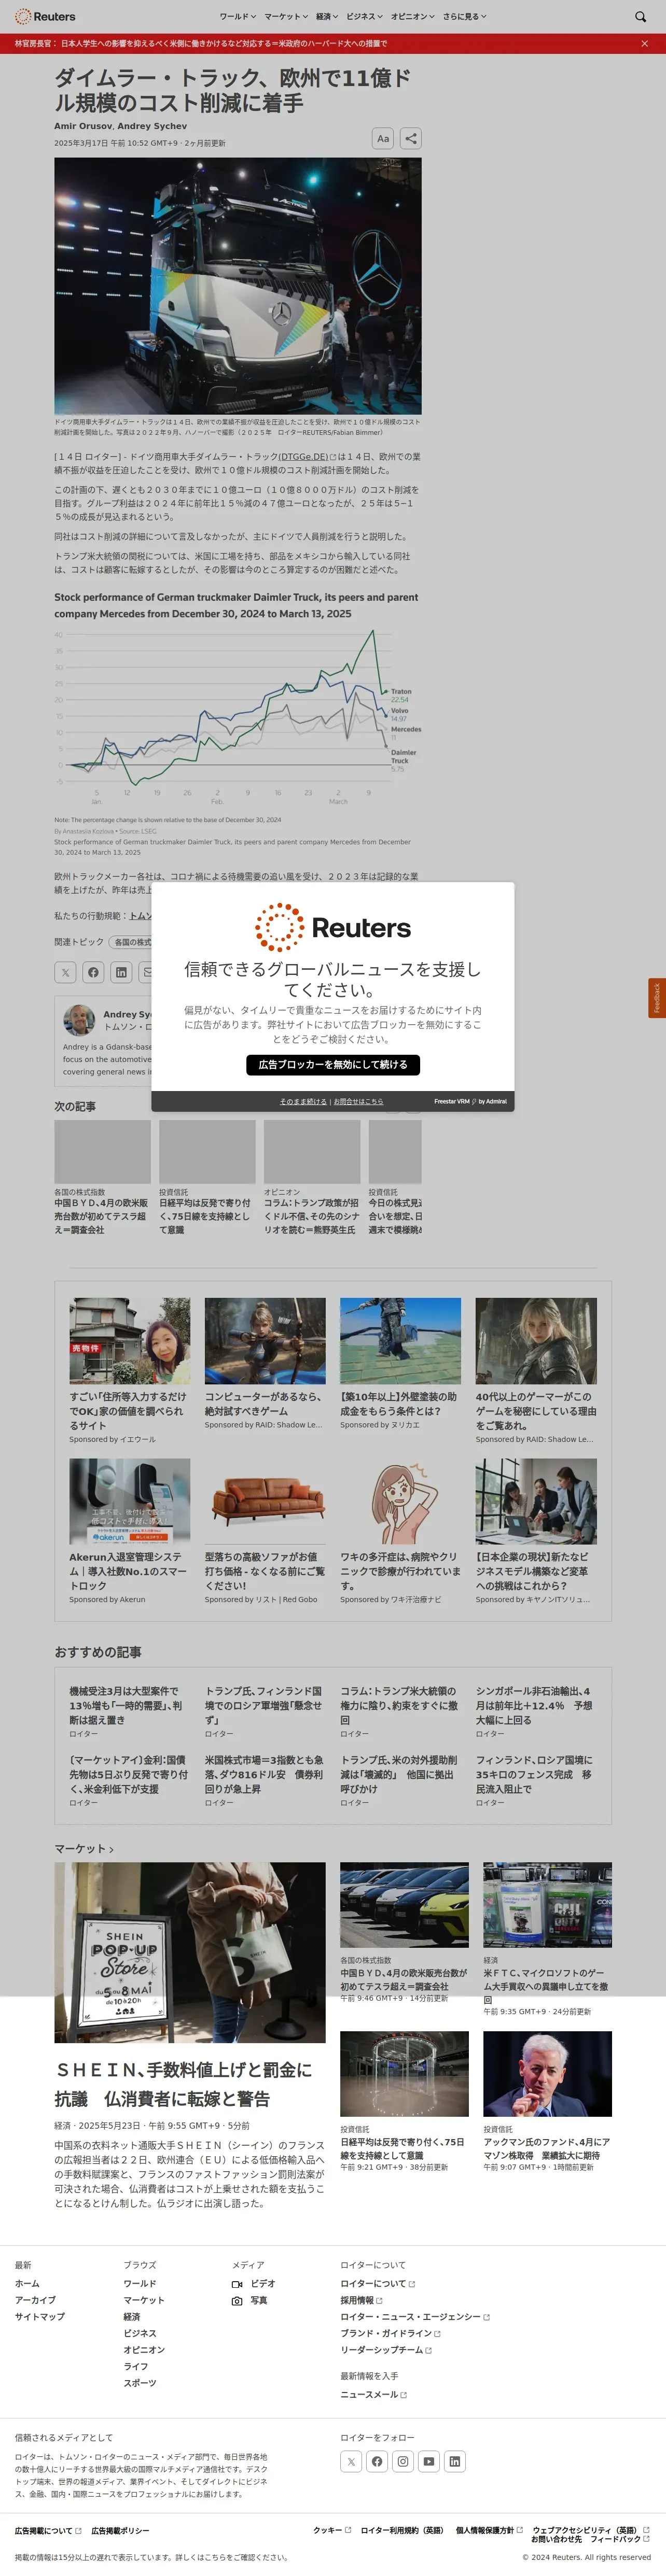Open トランプ氏、フィンランド国境 recommended article
The image size is (666, 2576).
264,1705
